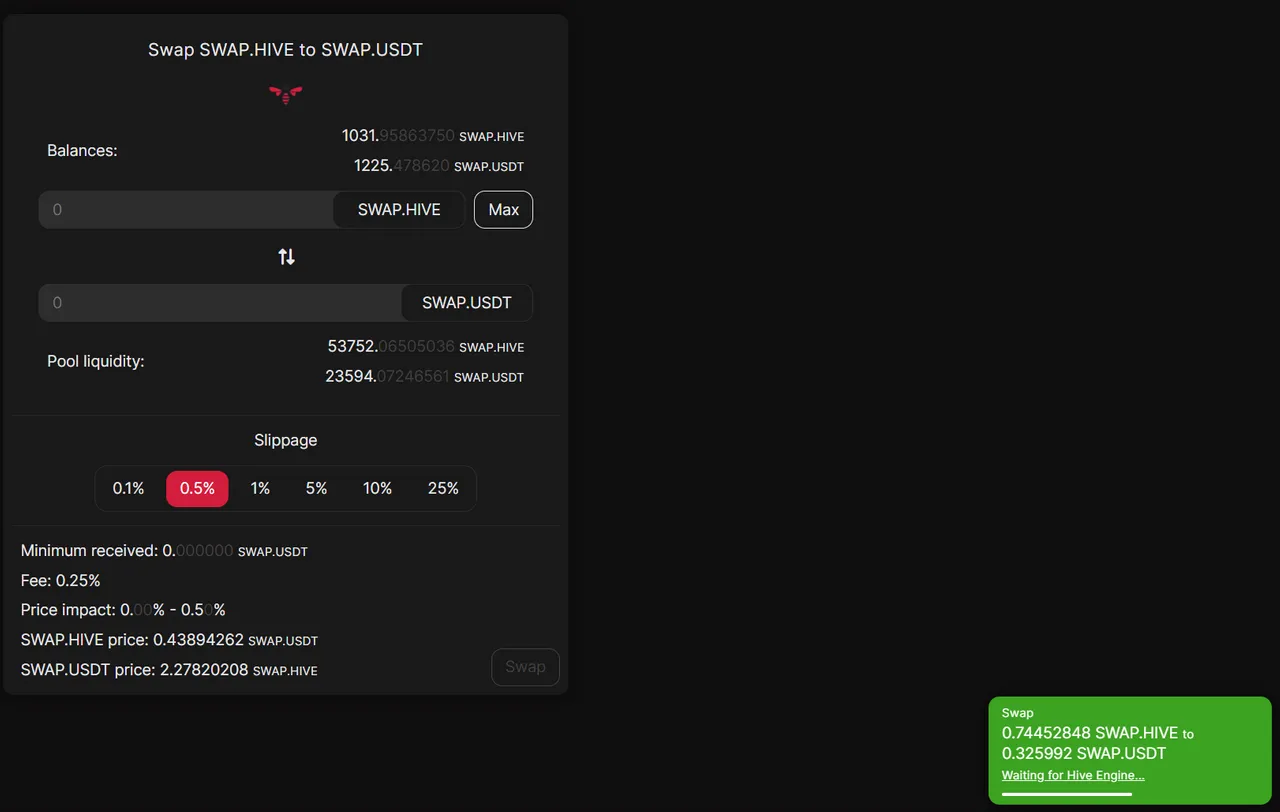The height and width of the screenshot is (812, 1280).
Task: Click the 1031.95863750 SWAP.HIVE balance
Action: point(433,135)
